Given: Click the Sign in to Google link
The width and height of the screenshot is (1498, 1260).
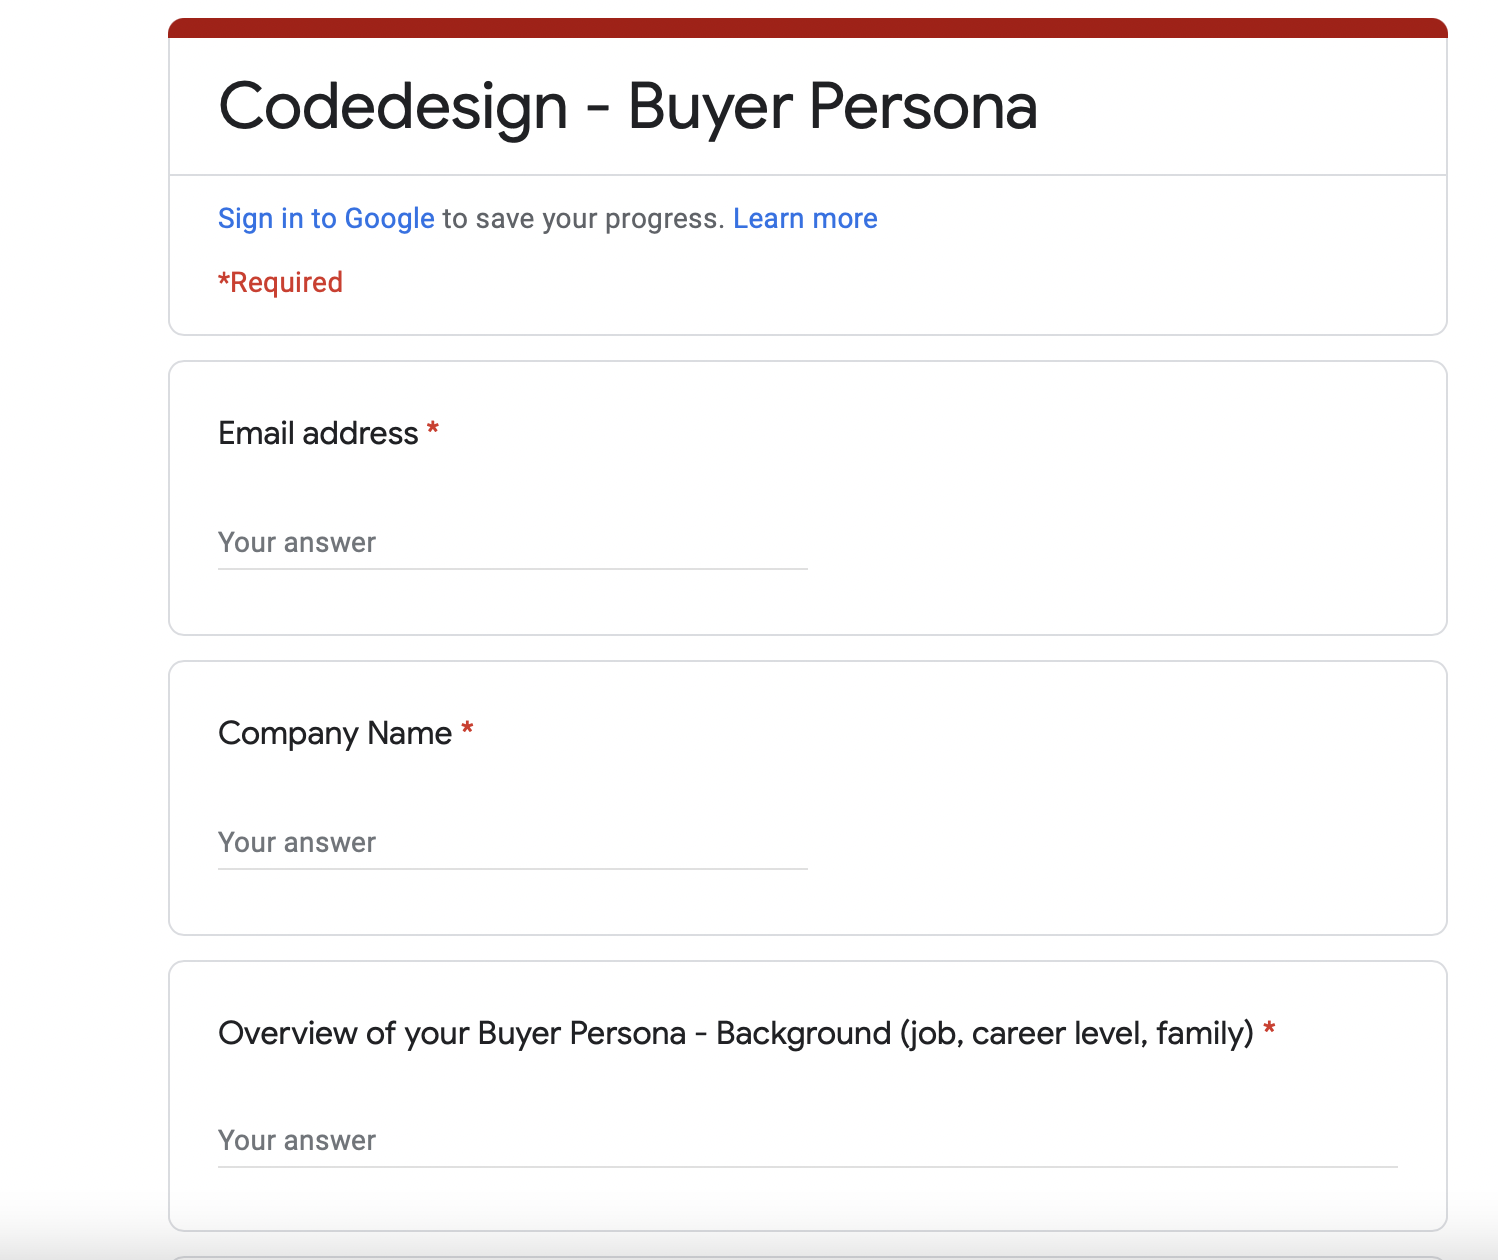Looking at the screenshot, I should coord(326,219).
